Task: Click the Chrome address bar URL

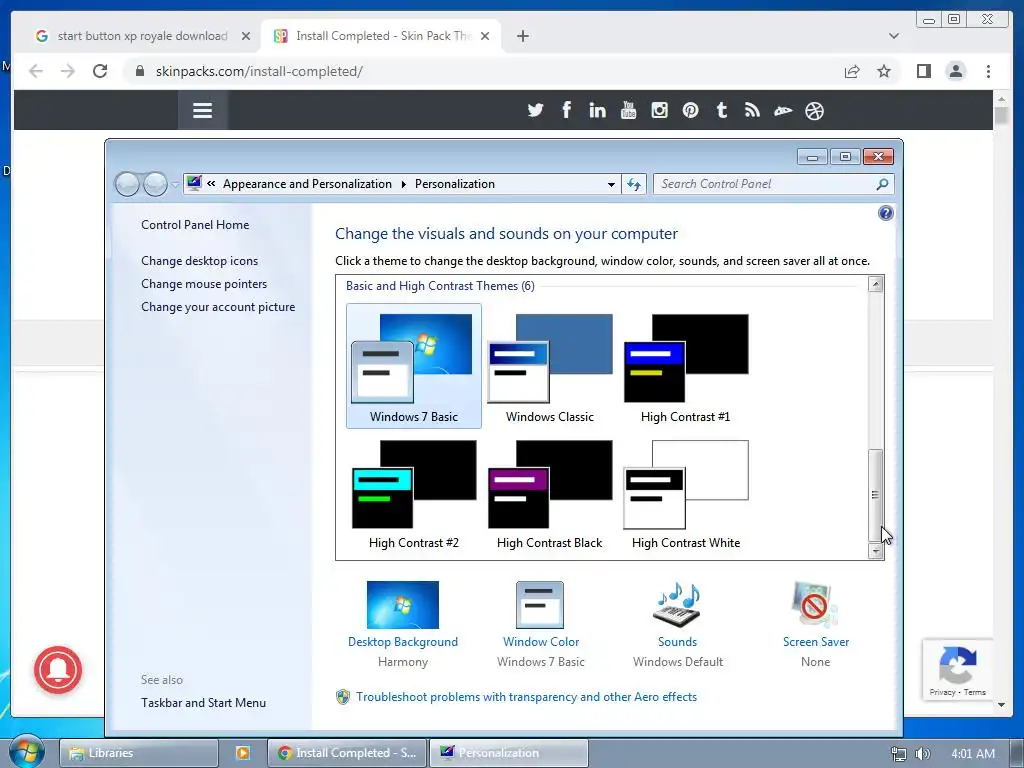Action: [x=259, y=71]
